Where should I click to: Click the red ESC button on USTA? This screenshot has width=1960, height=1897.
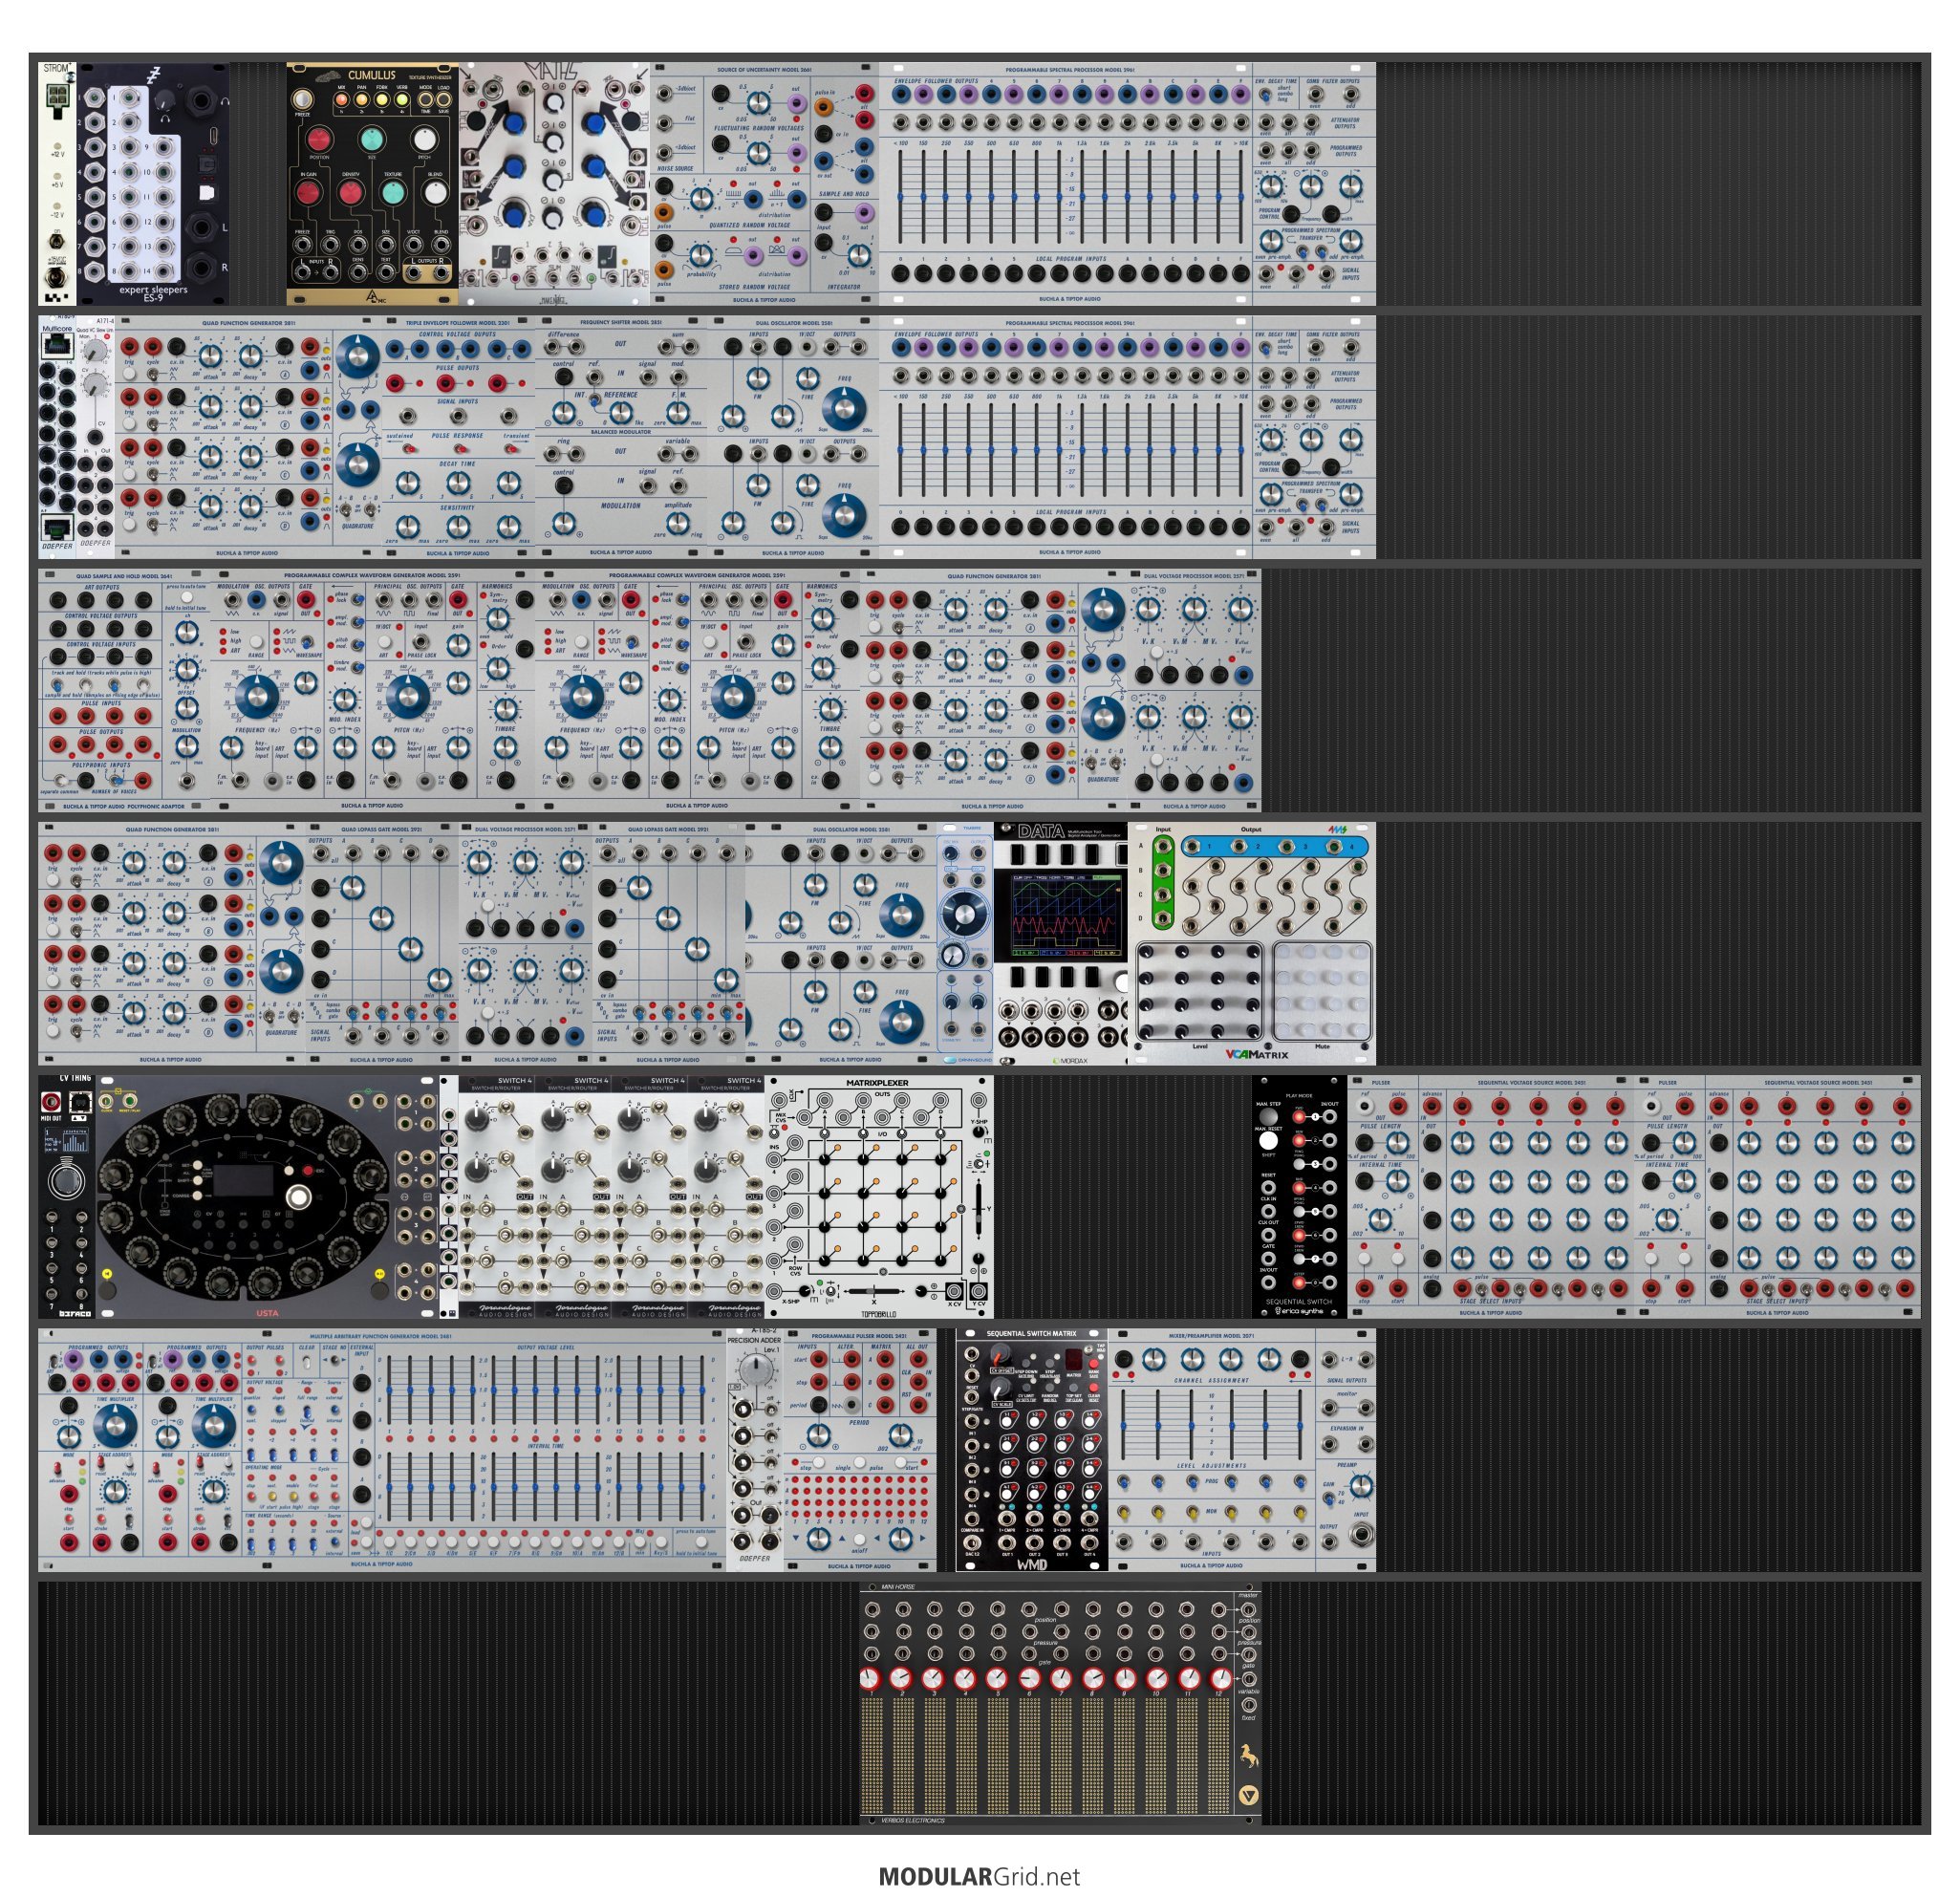click(x=310, y=1170)
